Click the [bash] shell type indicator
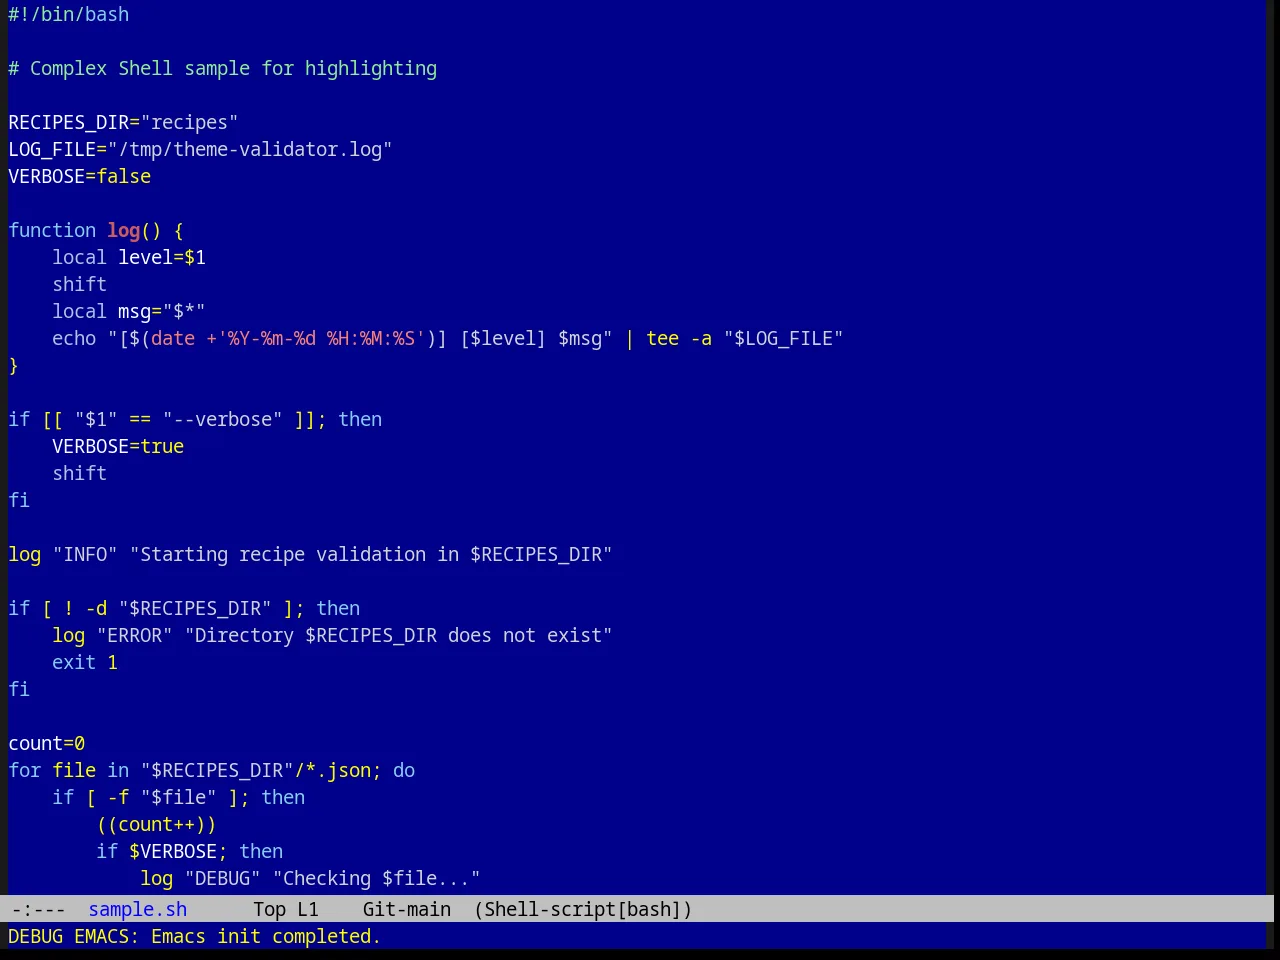 click(x=650, y=909)
